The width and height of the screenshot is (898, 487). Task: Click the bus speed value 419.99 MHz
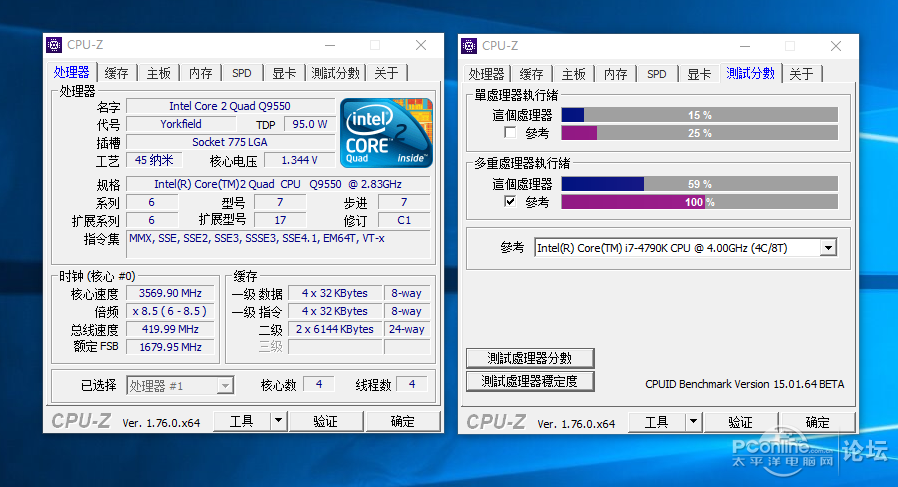pos(170,329)
